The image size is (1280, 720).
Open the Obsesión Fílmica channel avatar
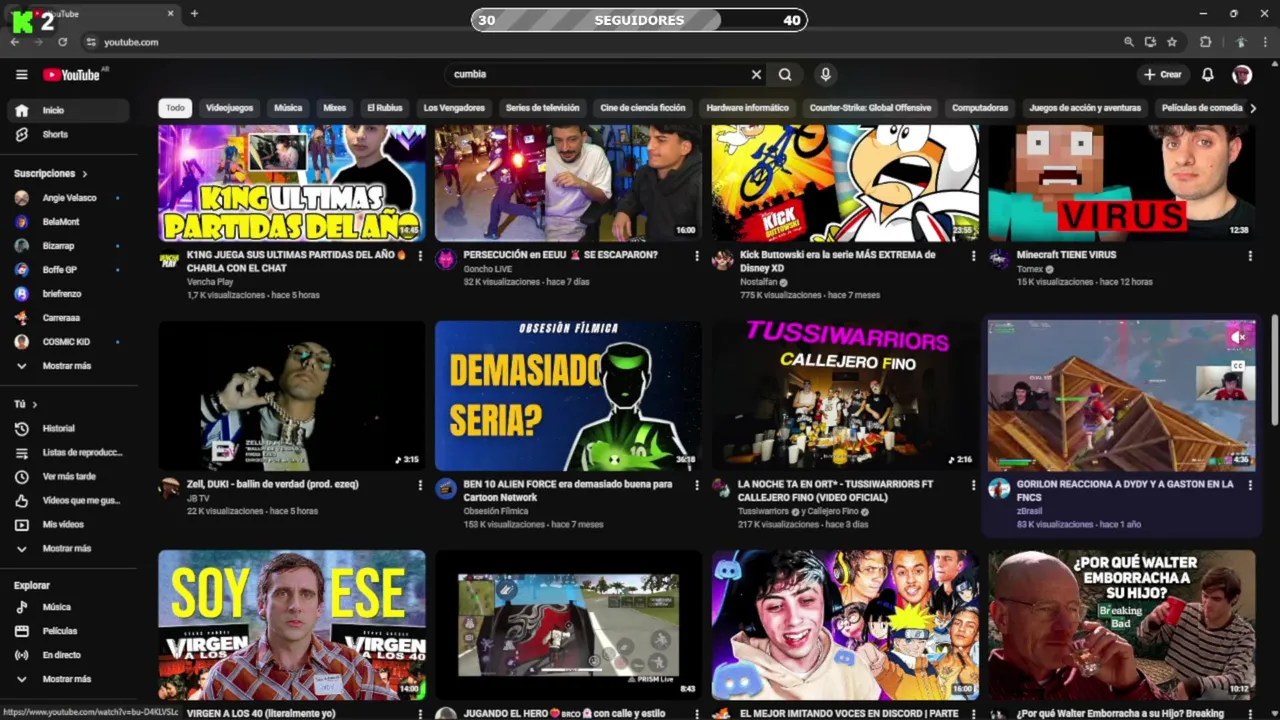pos(446,489)
